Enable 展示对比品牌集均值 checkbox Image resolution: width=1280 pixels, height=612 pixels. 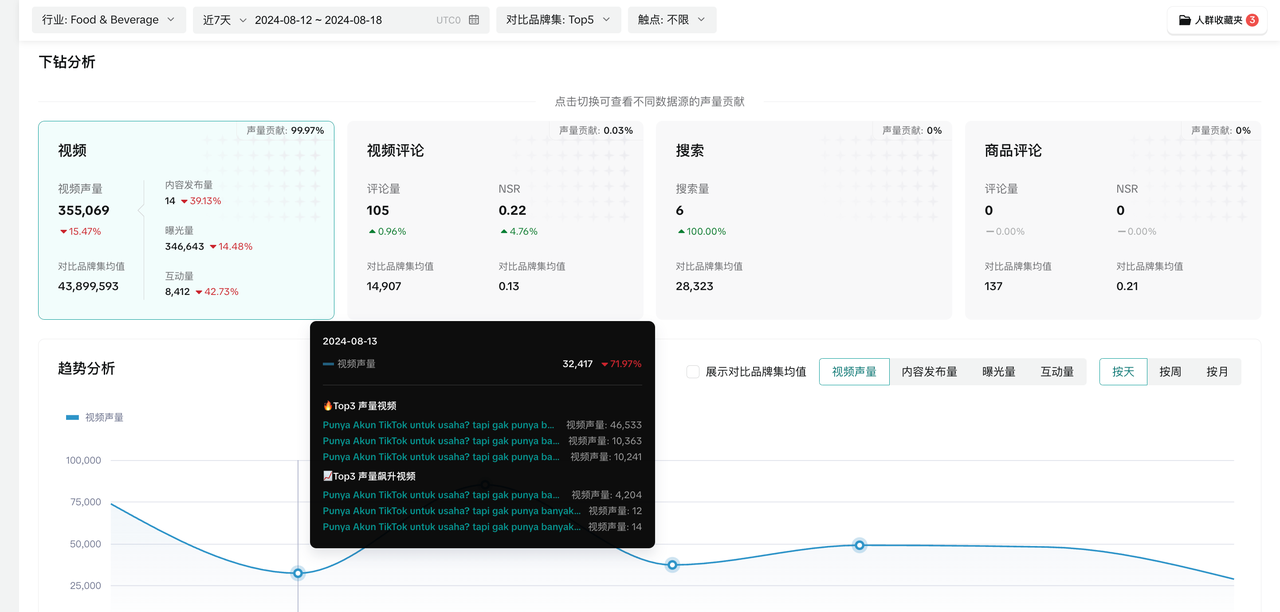(x=693, y=372)
